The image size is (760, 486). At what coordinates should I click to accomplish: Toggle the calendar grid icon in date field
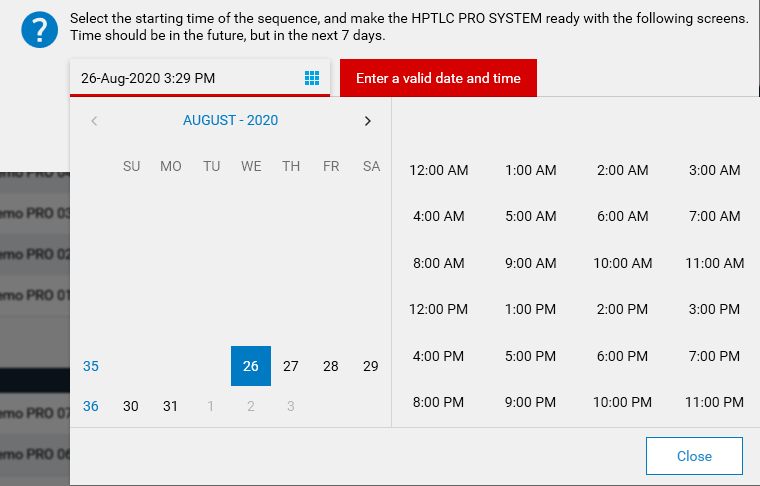pyautogui.click(x=312, y=78)
